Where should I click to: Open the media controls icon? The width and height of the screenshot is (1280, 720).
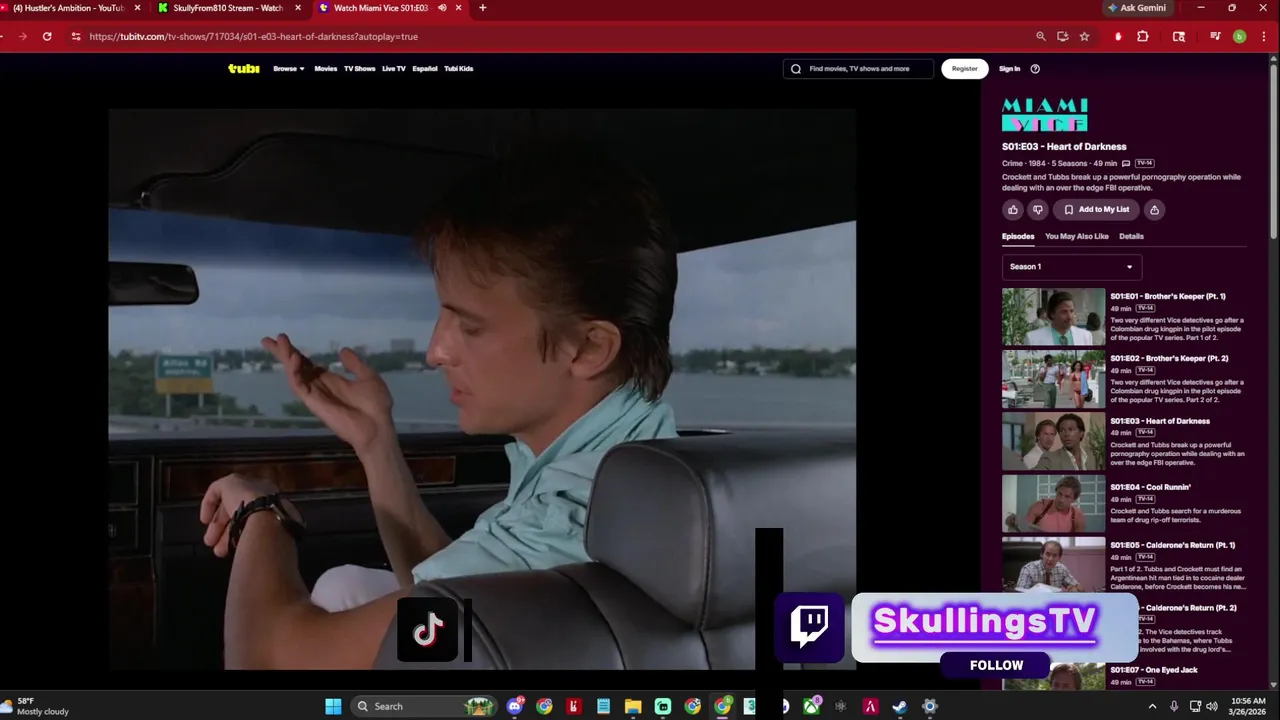(1215, 36)
